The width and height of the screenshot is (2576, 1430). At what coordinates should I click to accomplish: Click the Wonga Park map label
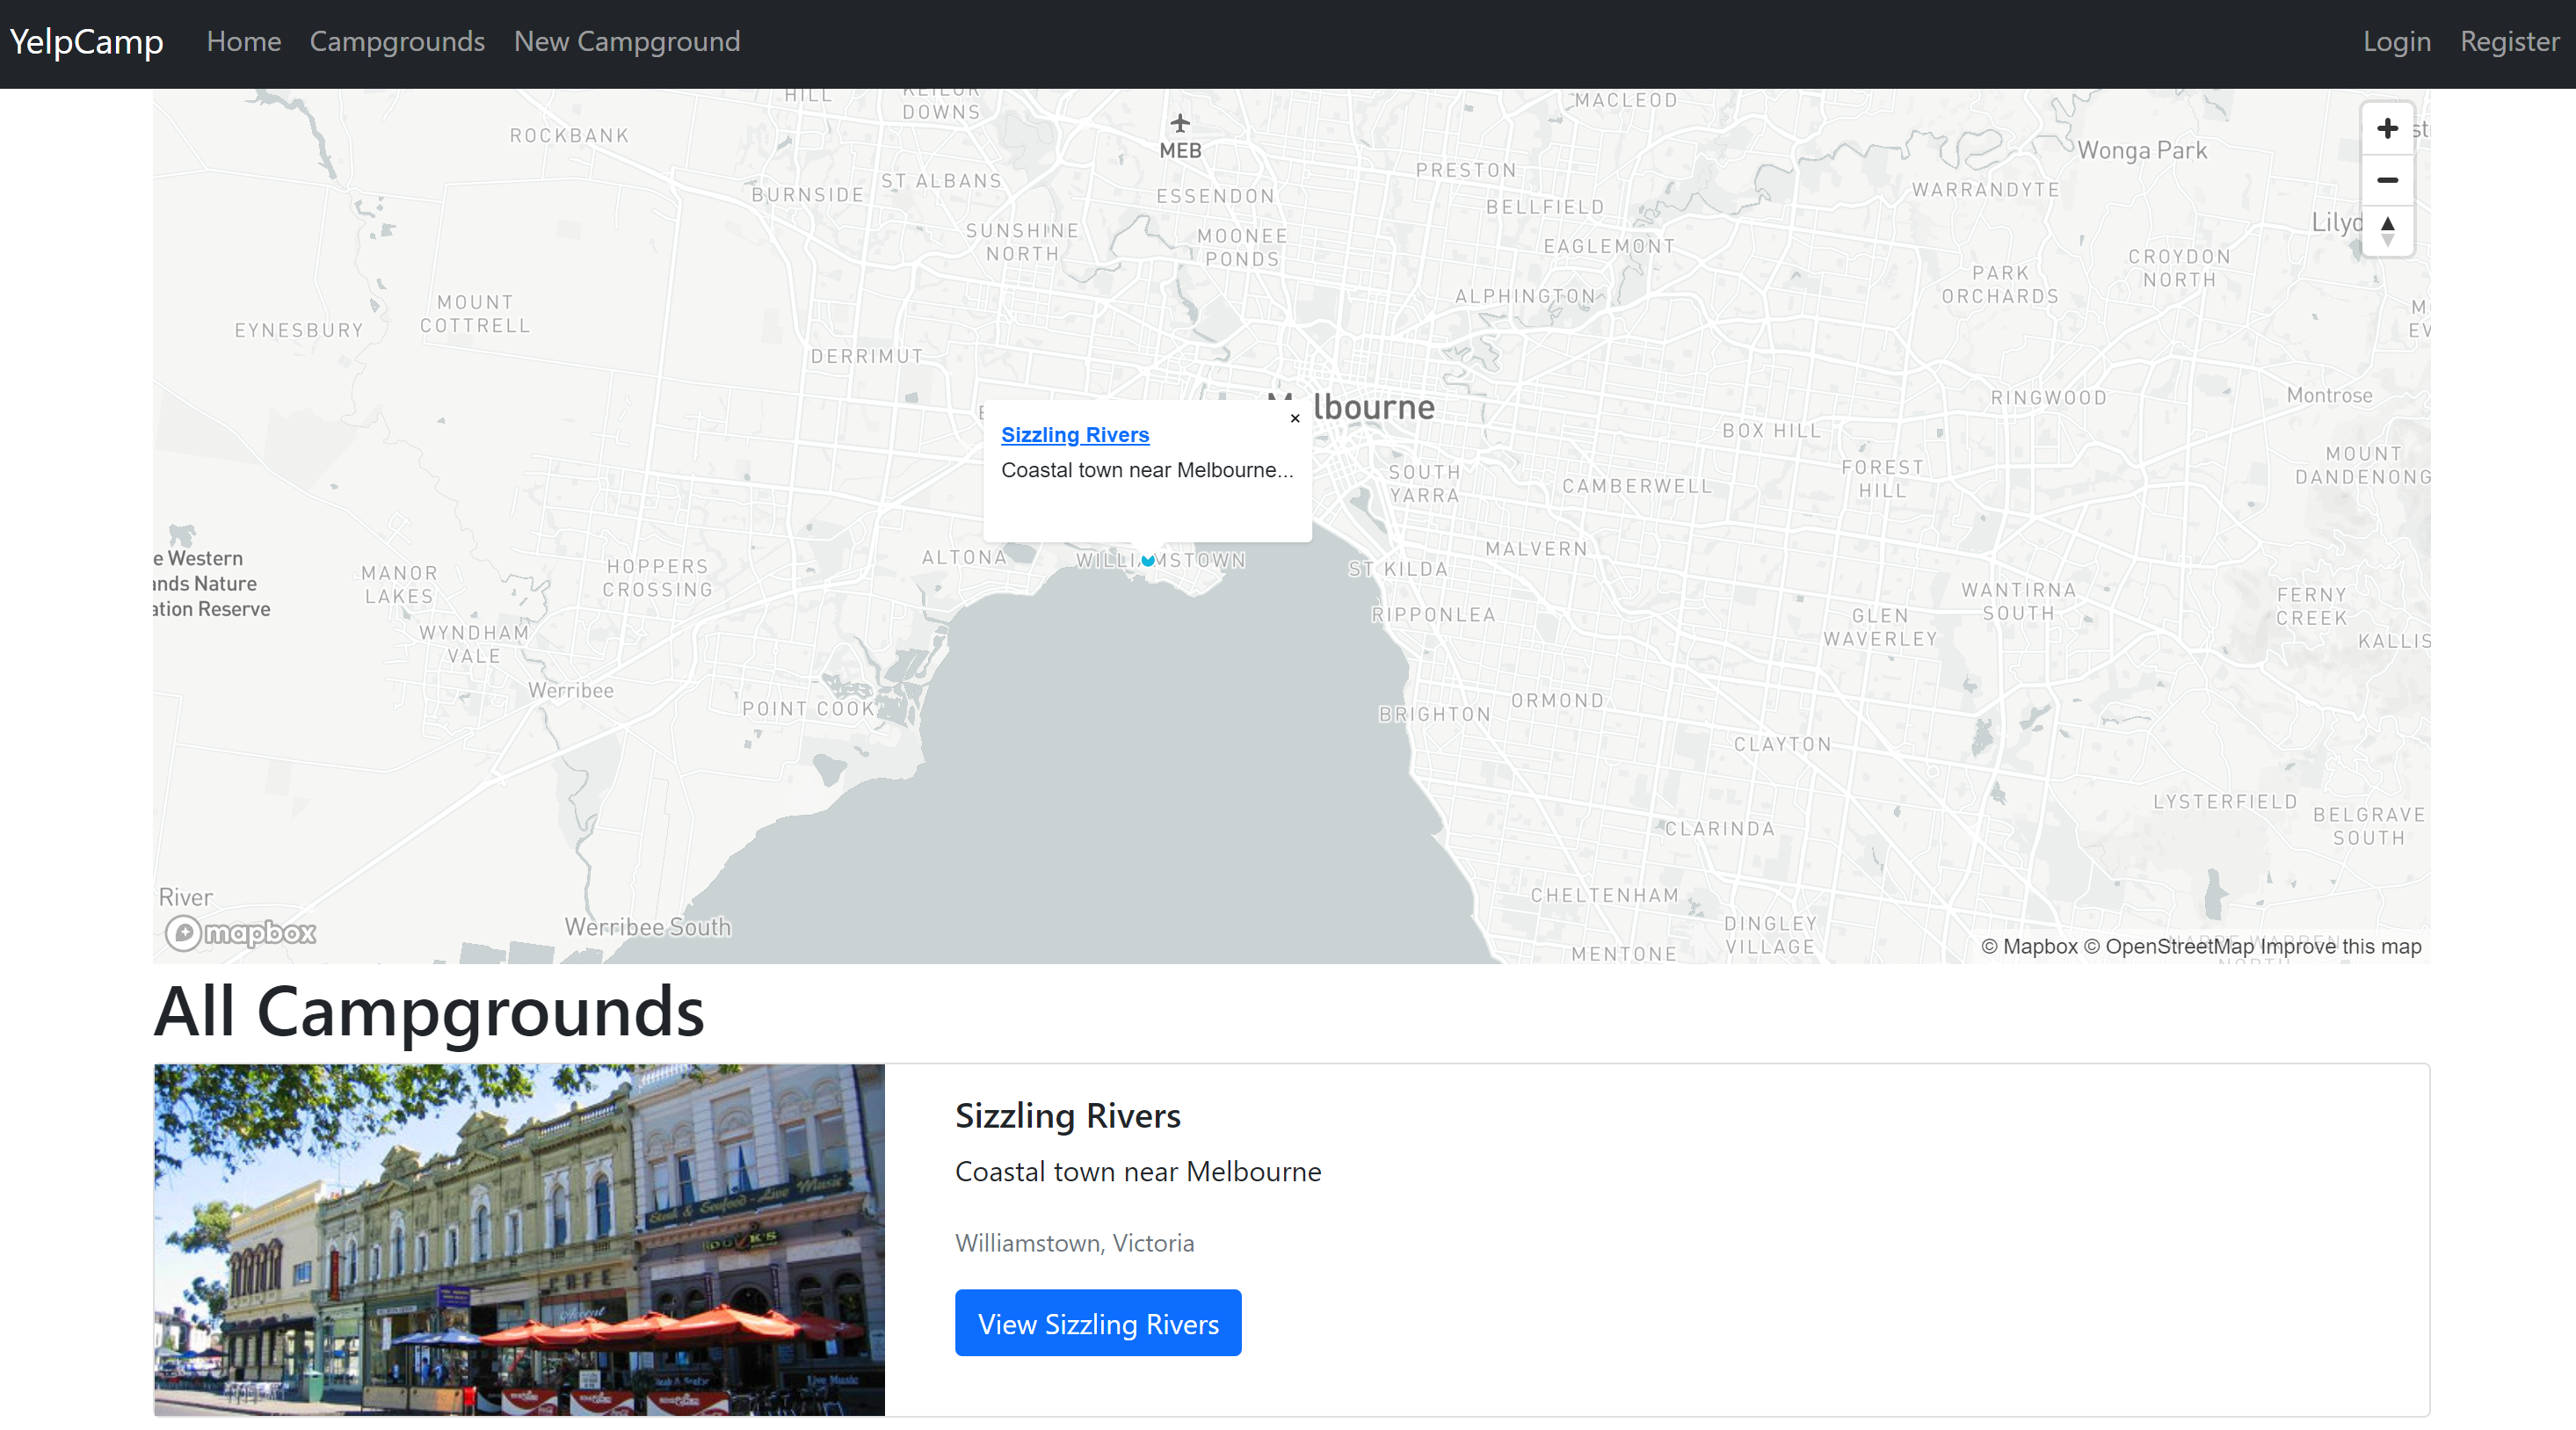click(2141, 150)
